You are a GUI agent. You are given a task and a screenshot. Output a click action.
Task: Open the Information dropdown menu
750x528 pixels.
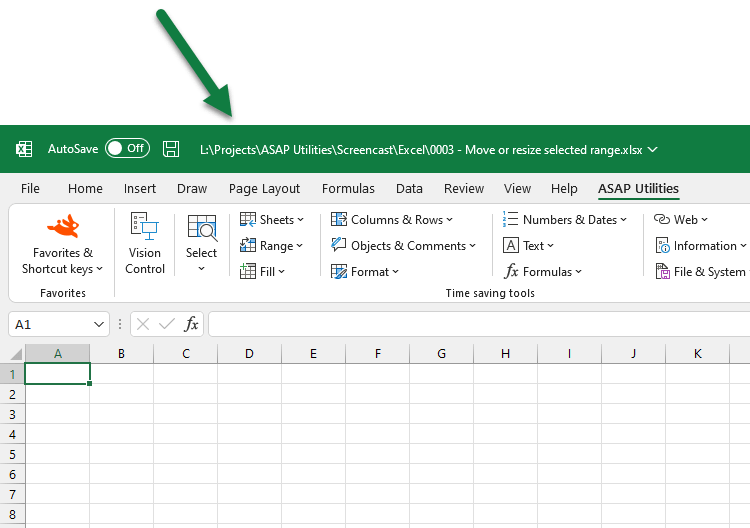coord(710,246)
